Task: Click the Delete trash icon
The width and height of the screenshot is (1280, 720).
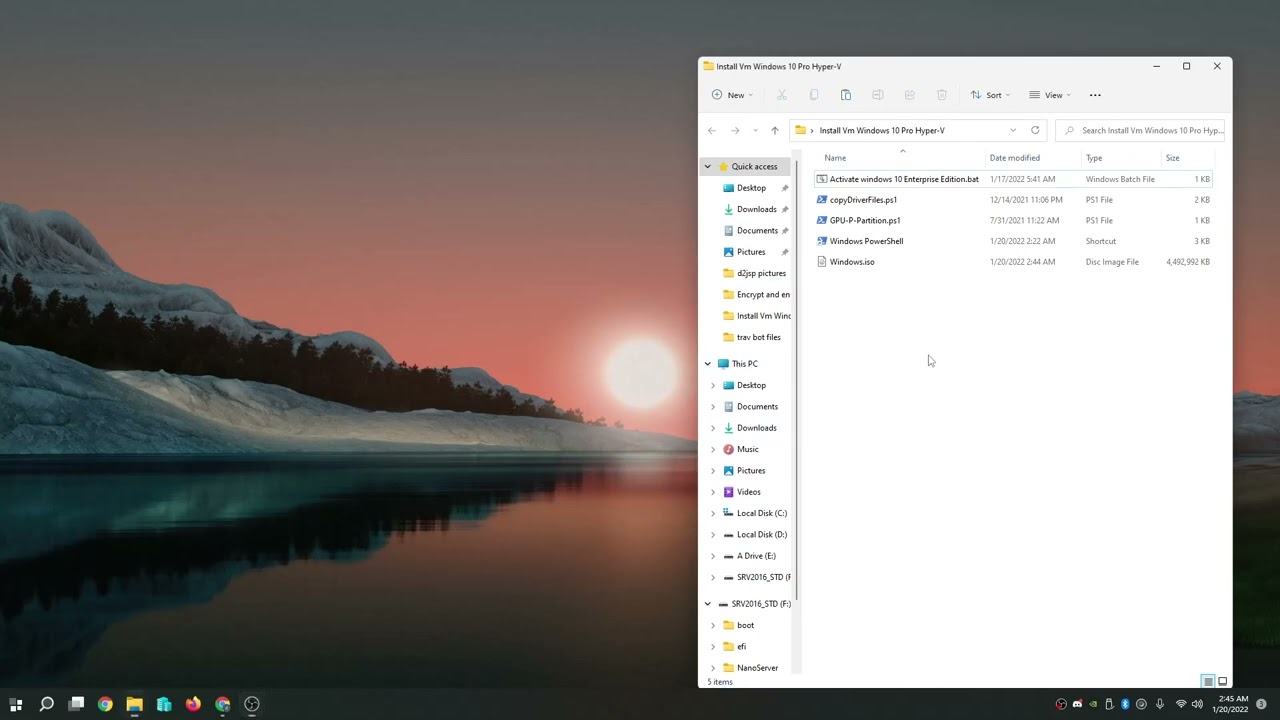Action: 942,95
